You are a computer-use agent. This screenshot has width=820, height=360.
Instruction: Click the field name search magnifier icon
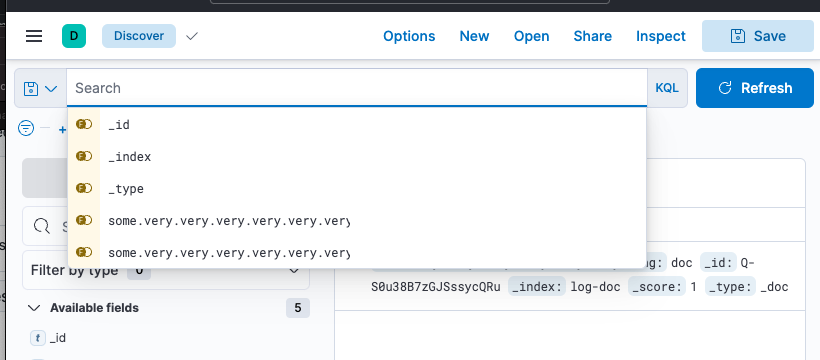click(41, 226)
